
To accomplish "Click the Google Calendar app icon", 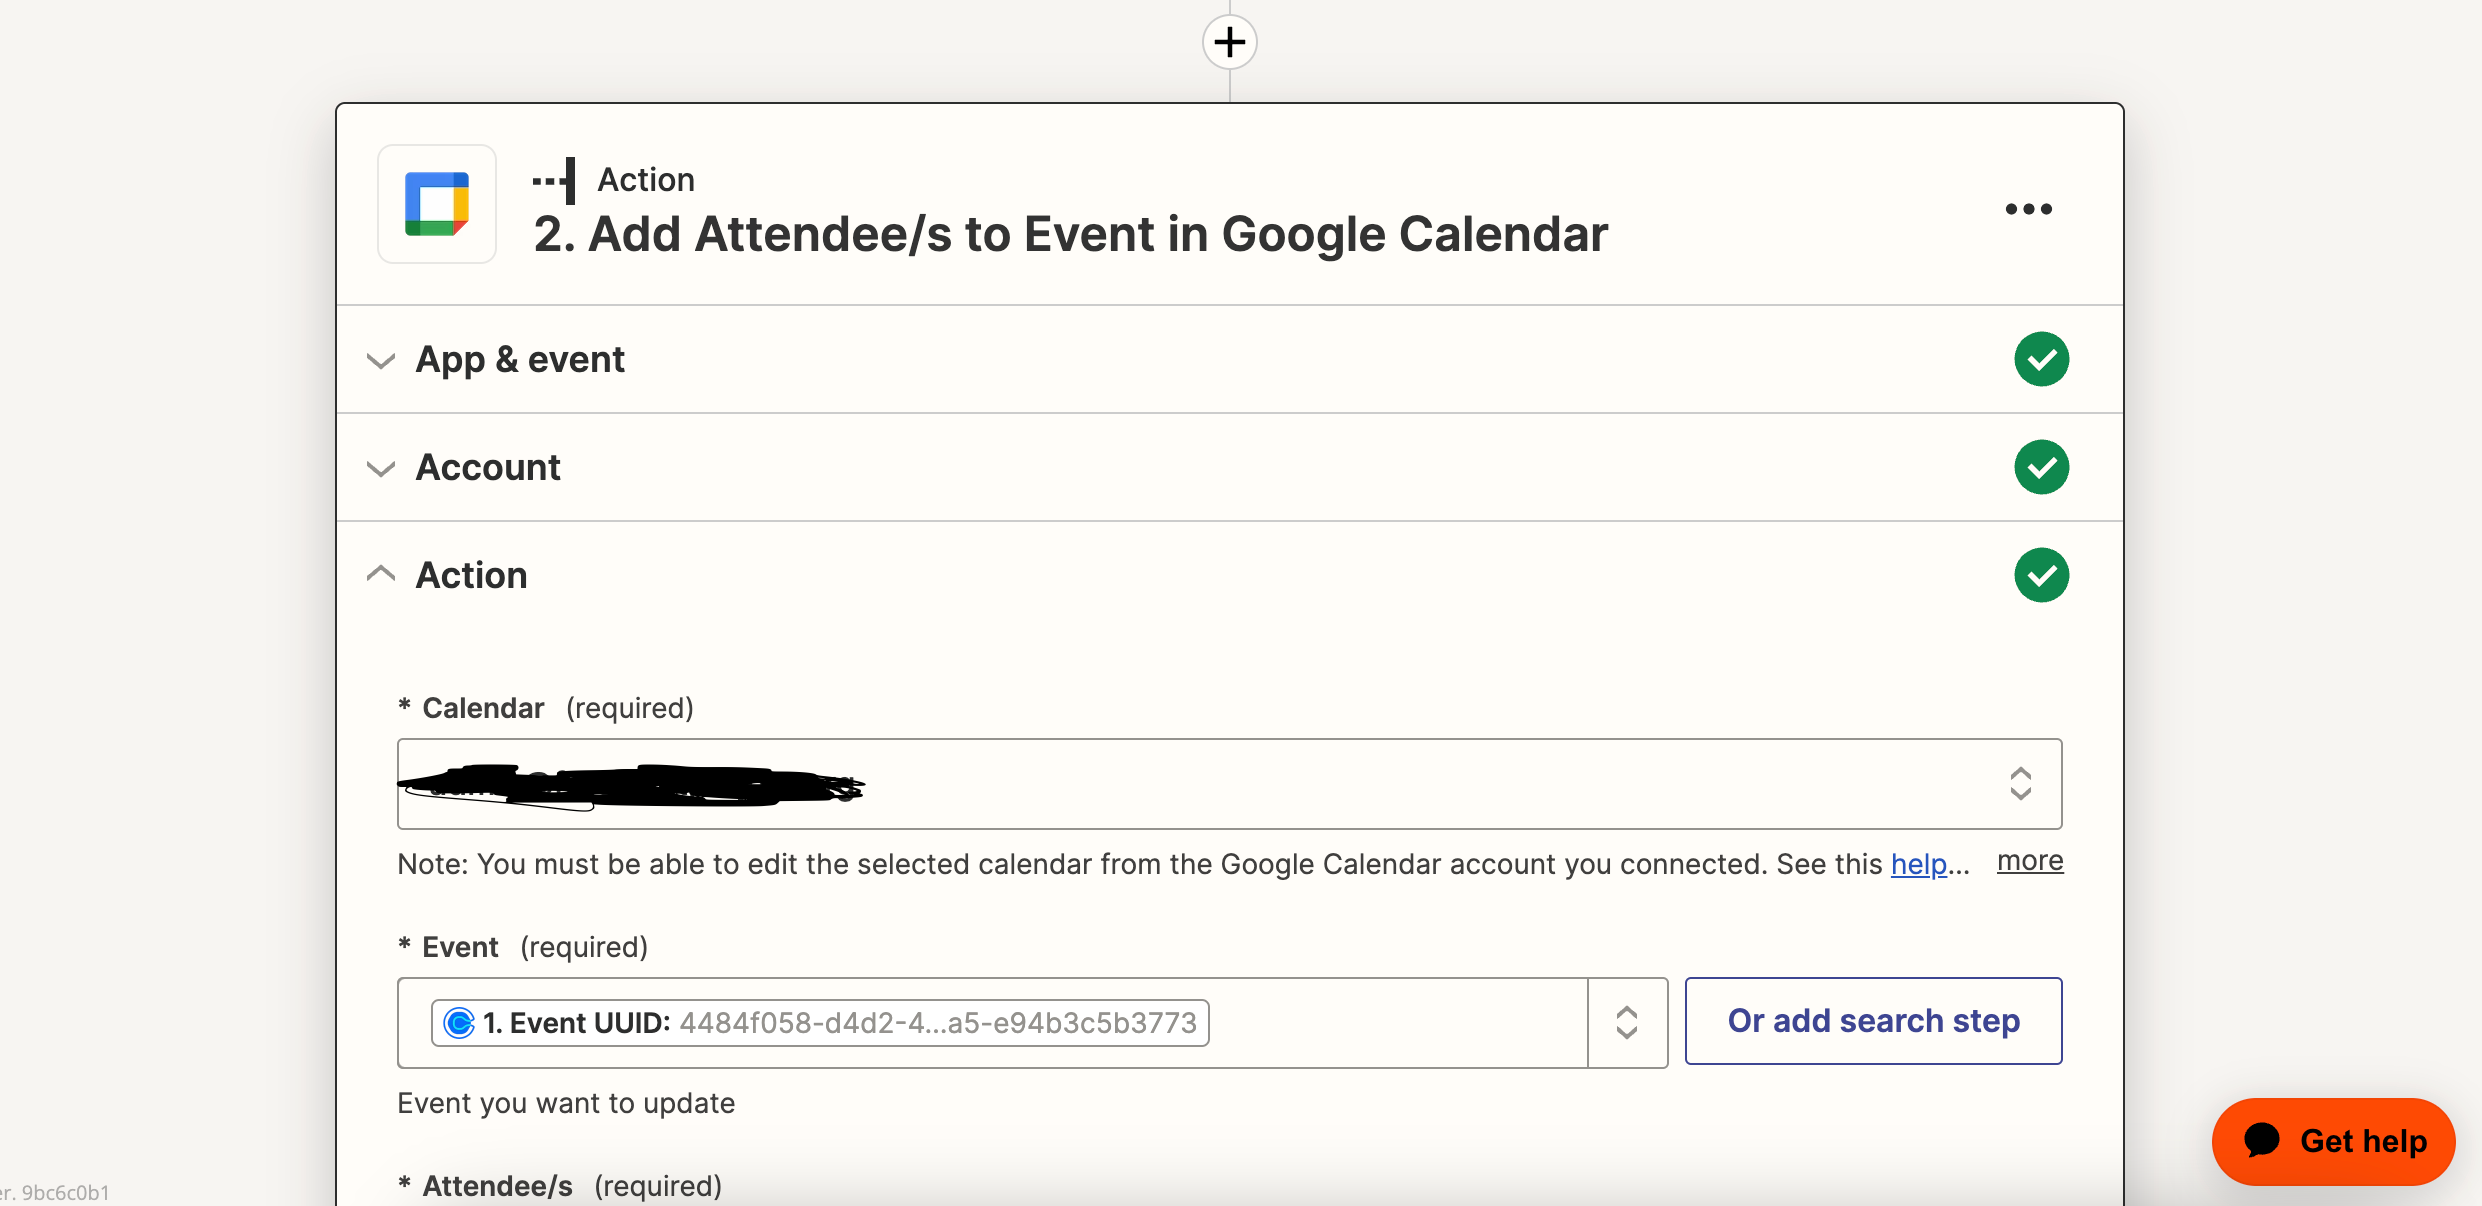I will point(437,204).
